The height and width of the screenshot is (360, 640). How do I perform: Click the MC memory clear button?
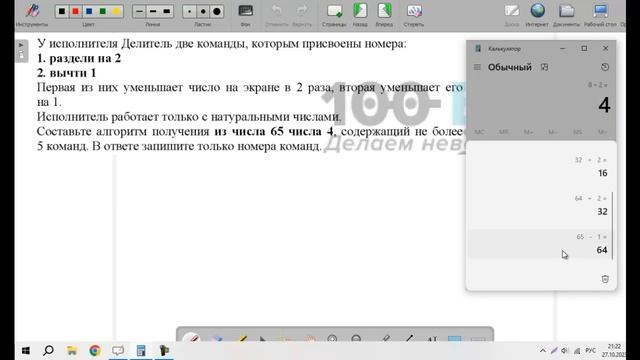coord(479,132)
